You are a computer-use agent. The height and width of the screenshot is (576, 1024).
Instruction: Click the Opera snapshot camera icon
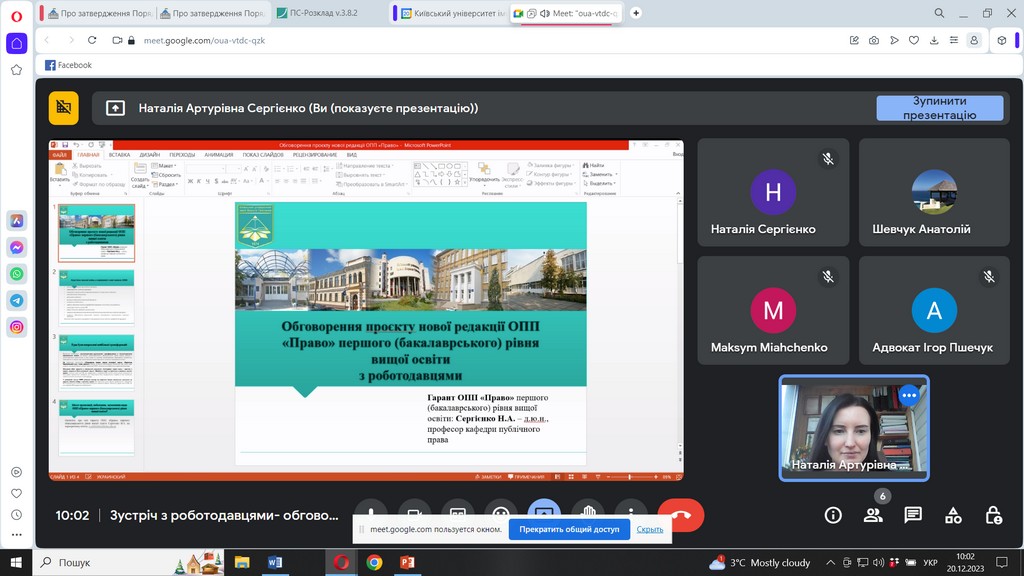tap(874, 40)
